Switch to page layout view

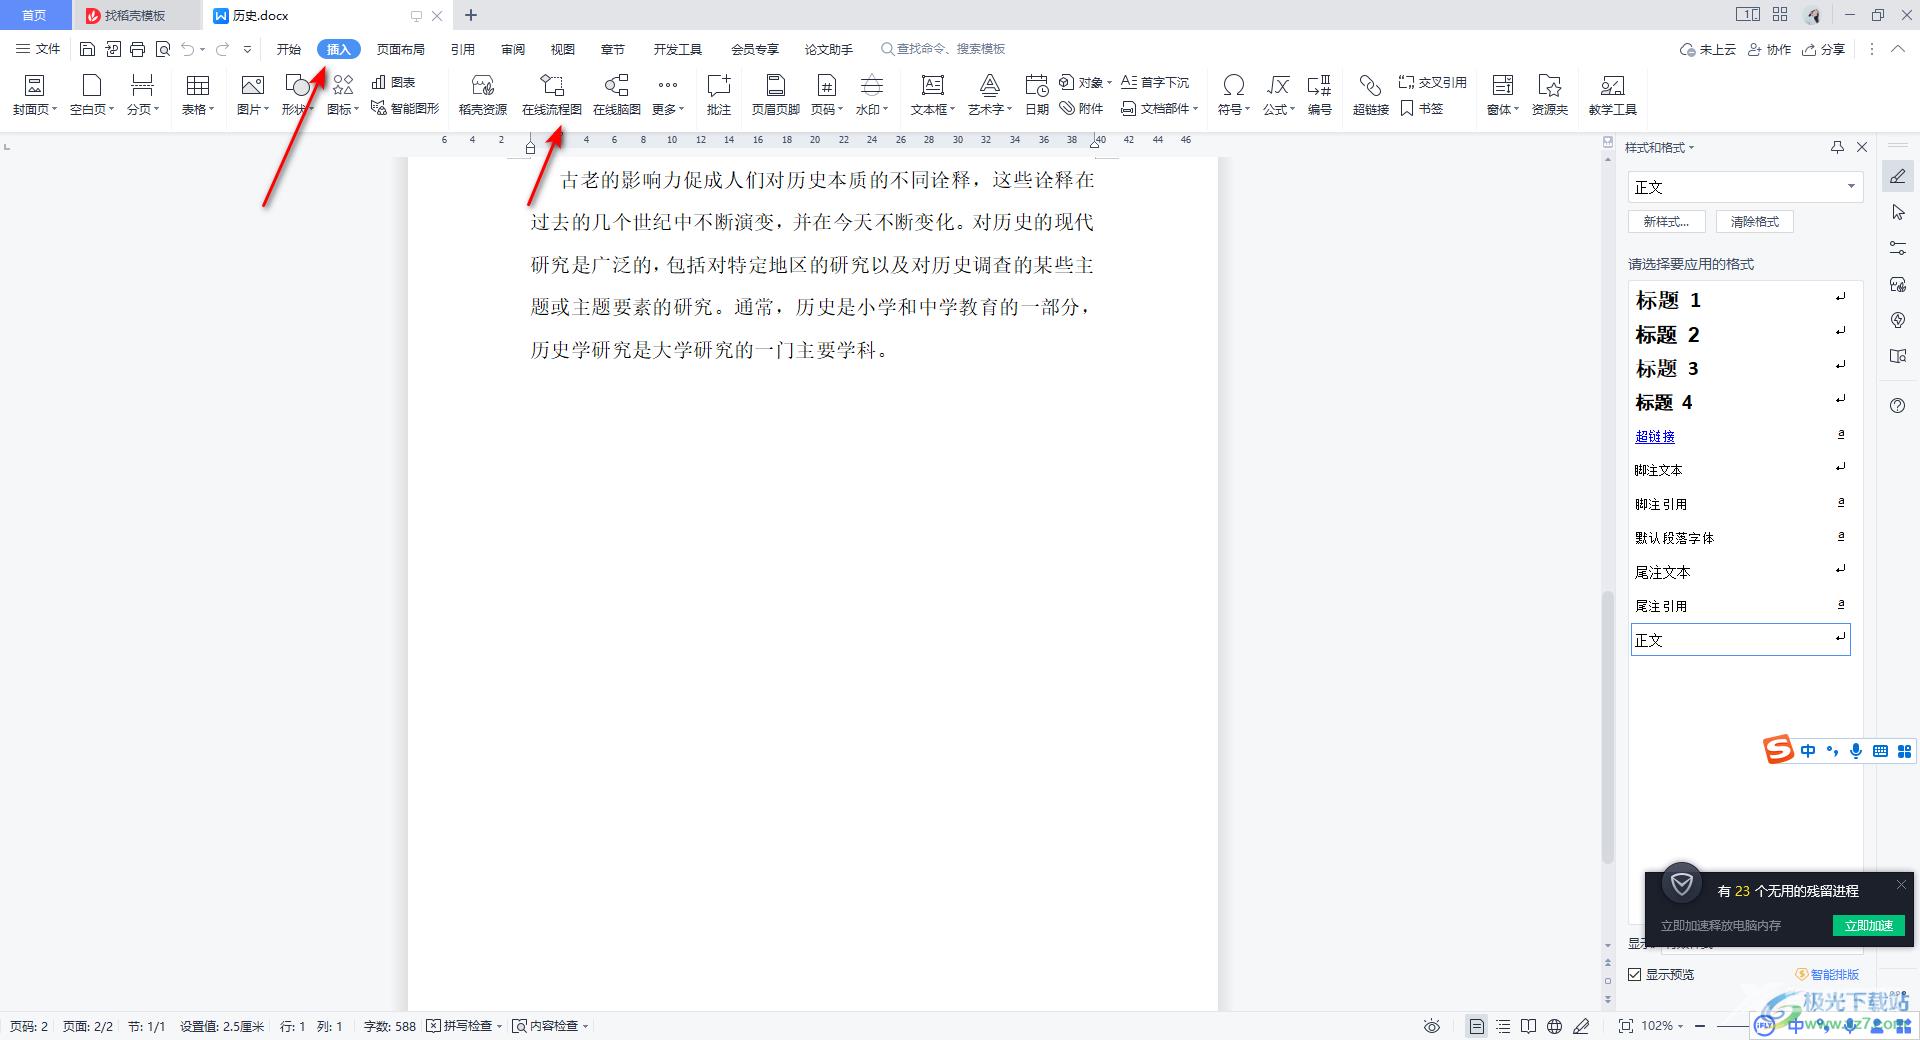click(1476, 1026)
